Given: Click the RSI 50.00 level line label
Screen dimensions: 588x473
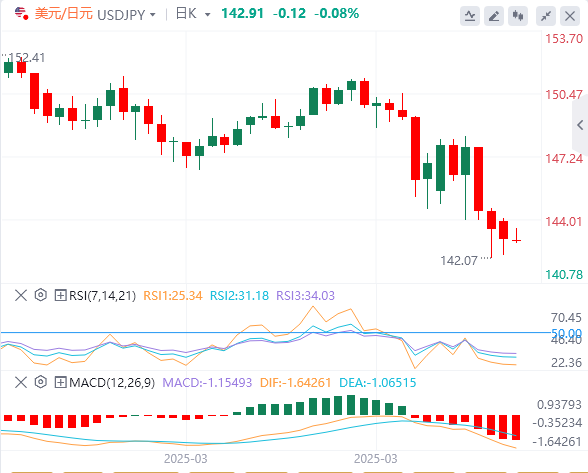Looking at the screenshot, I should 566,333.
